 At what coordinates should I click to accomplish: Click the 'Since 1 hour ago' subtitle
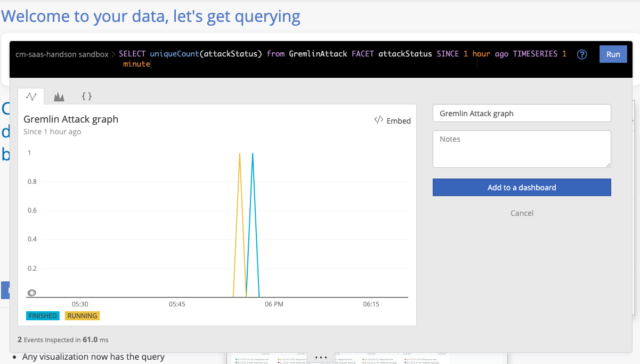[52, 132]
